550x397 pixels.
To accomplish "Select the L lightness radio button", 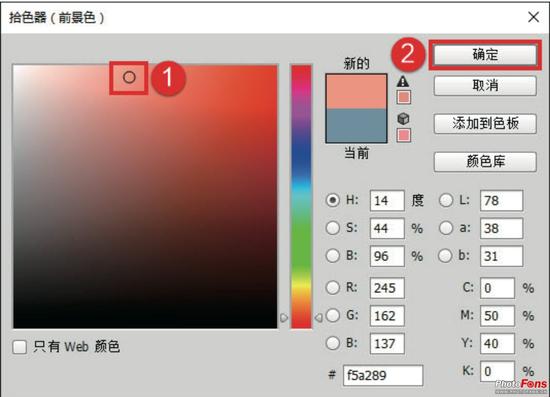I will 446,200.
